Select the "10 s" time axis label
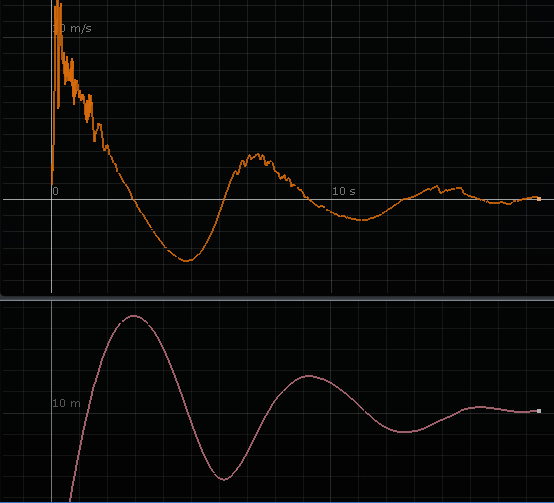 (343, 191)
